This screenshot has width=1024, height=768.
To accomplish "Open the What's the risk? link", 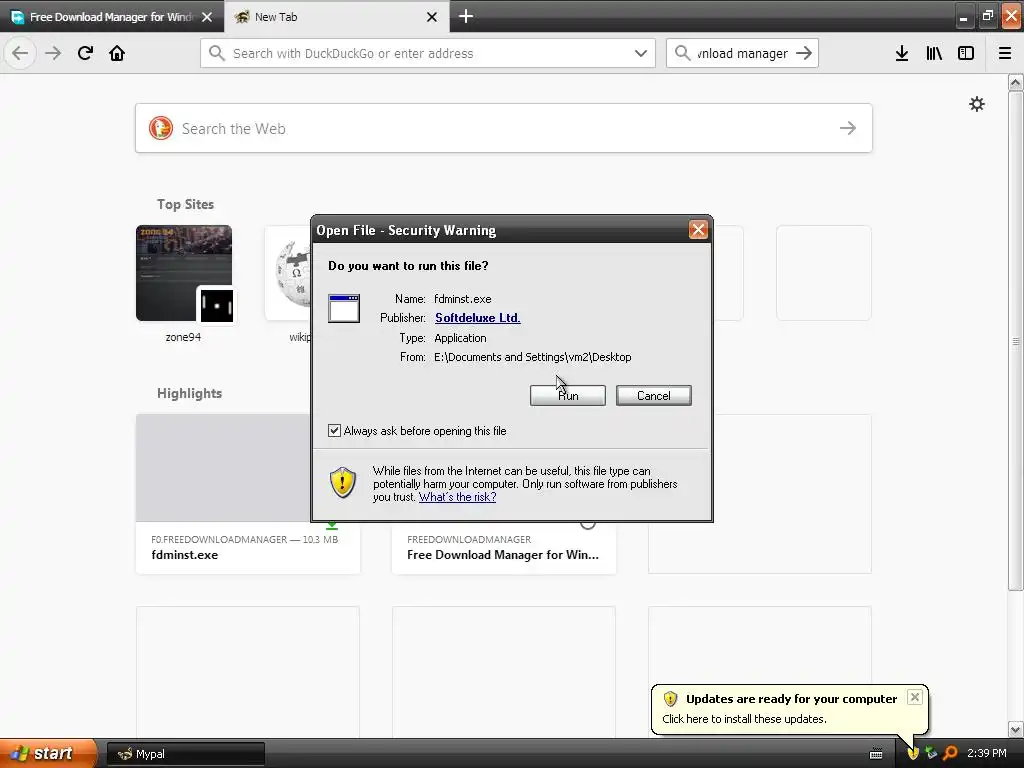I will pos(457,496).
